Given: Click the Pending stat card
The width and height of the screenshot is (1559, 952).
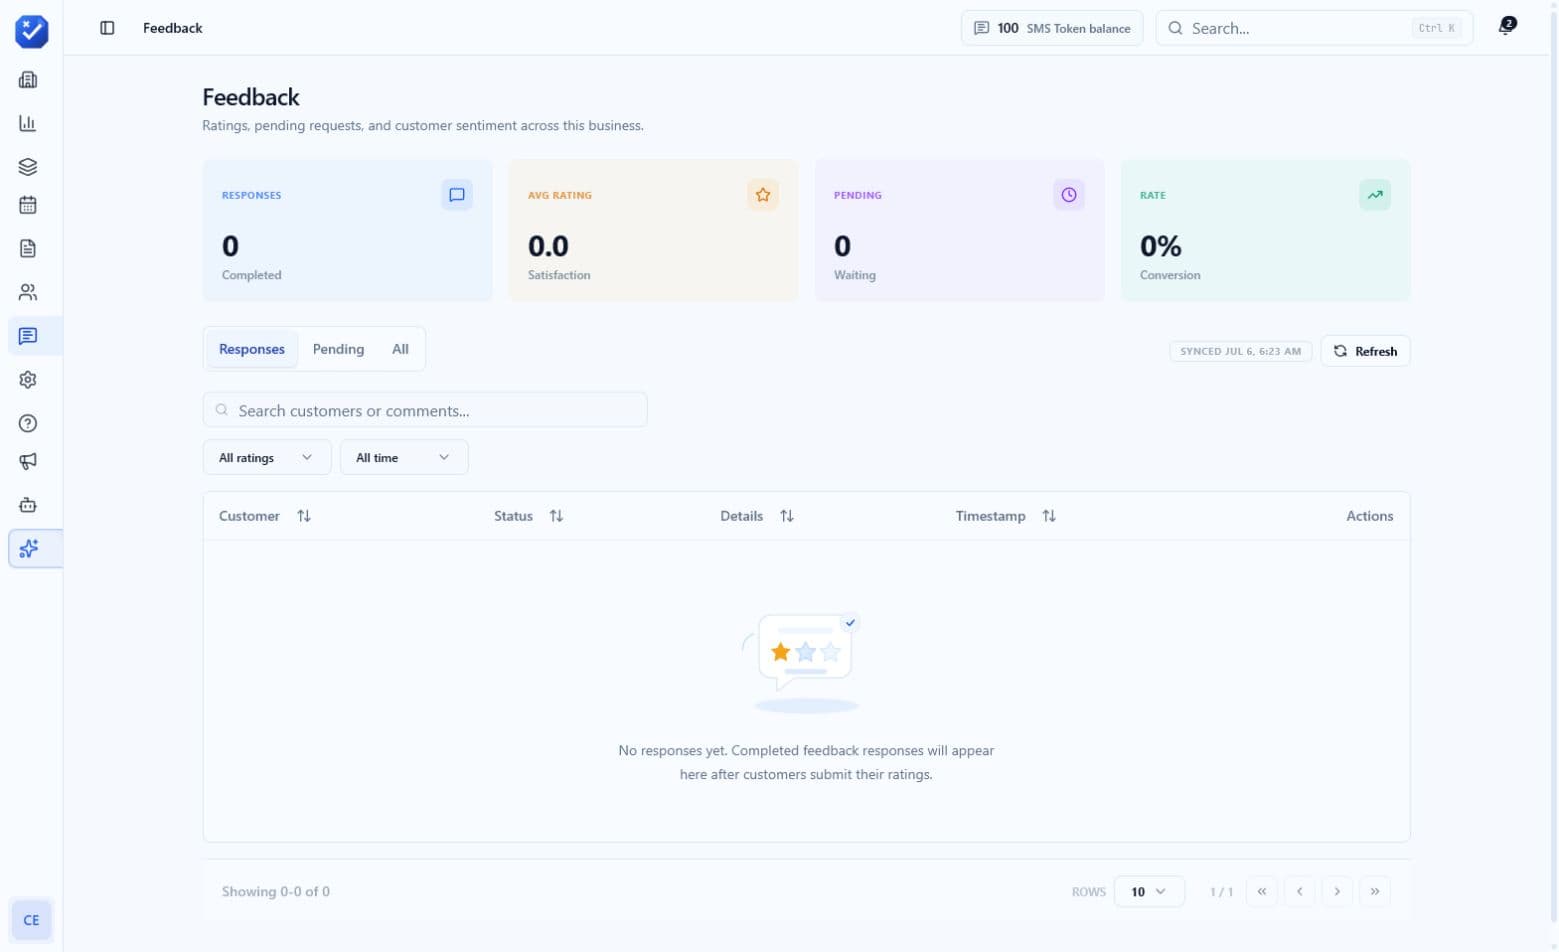Looking at the screenshot, I should pos(959,230).
